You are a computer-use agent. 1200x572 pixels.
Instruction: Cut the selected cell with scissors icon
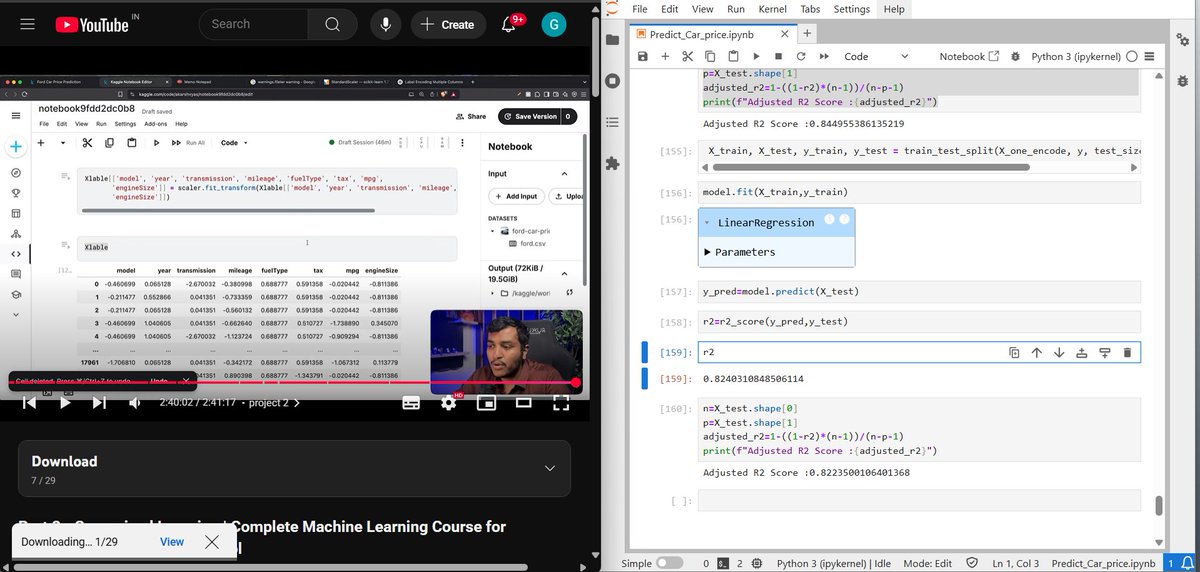[687, 57]
